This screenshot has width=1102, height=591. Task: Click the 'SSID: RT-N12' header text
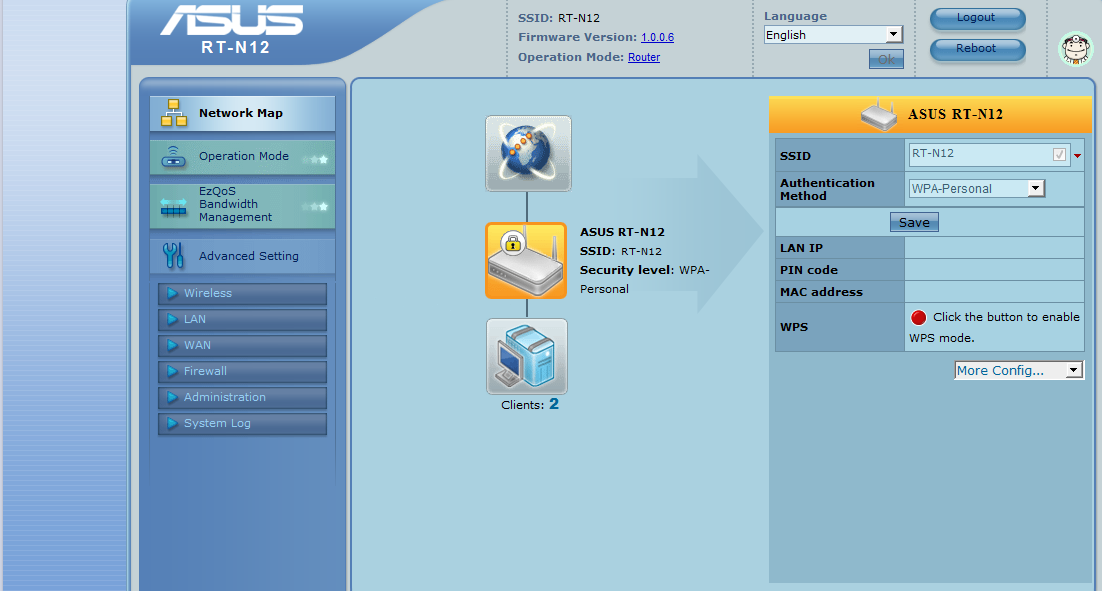click(559, 18)
